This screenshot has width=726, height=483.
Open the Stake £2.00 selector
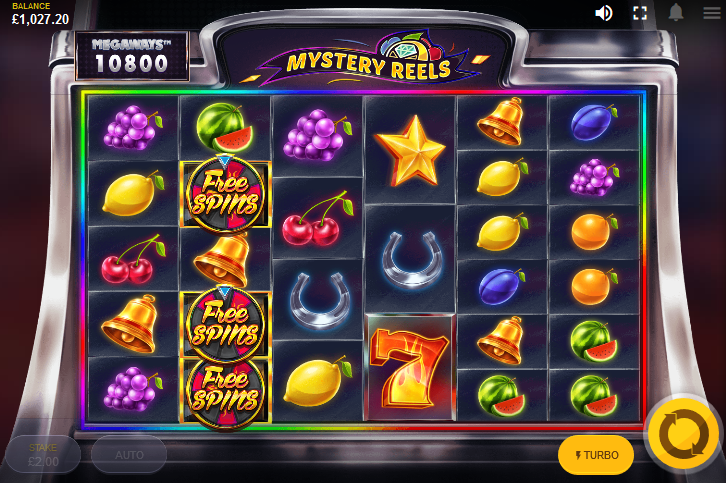coord(43,455)
